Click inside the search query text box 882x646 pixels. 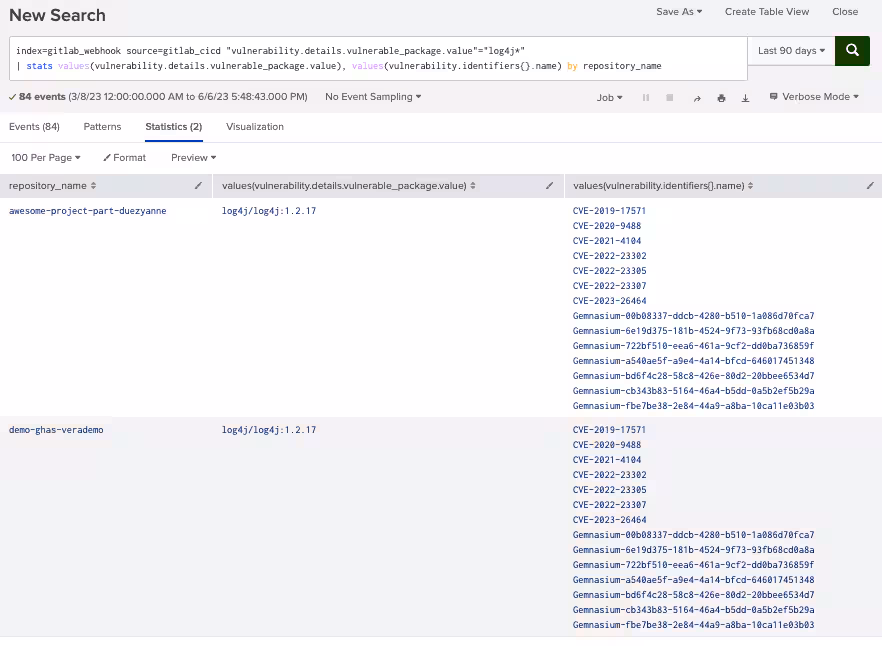[x=380, y=58]
